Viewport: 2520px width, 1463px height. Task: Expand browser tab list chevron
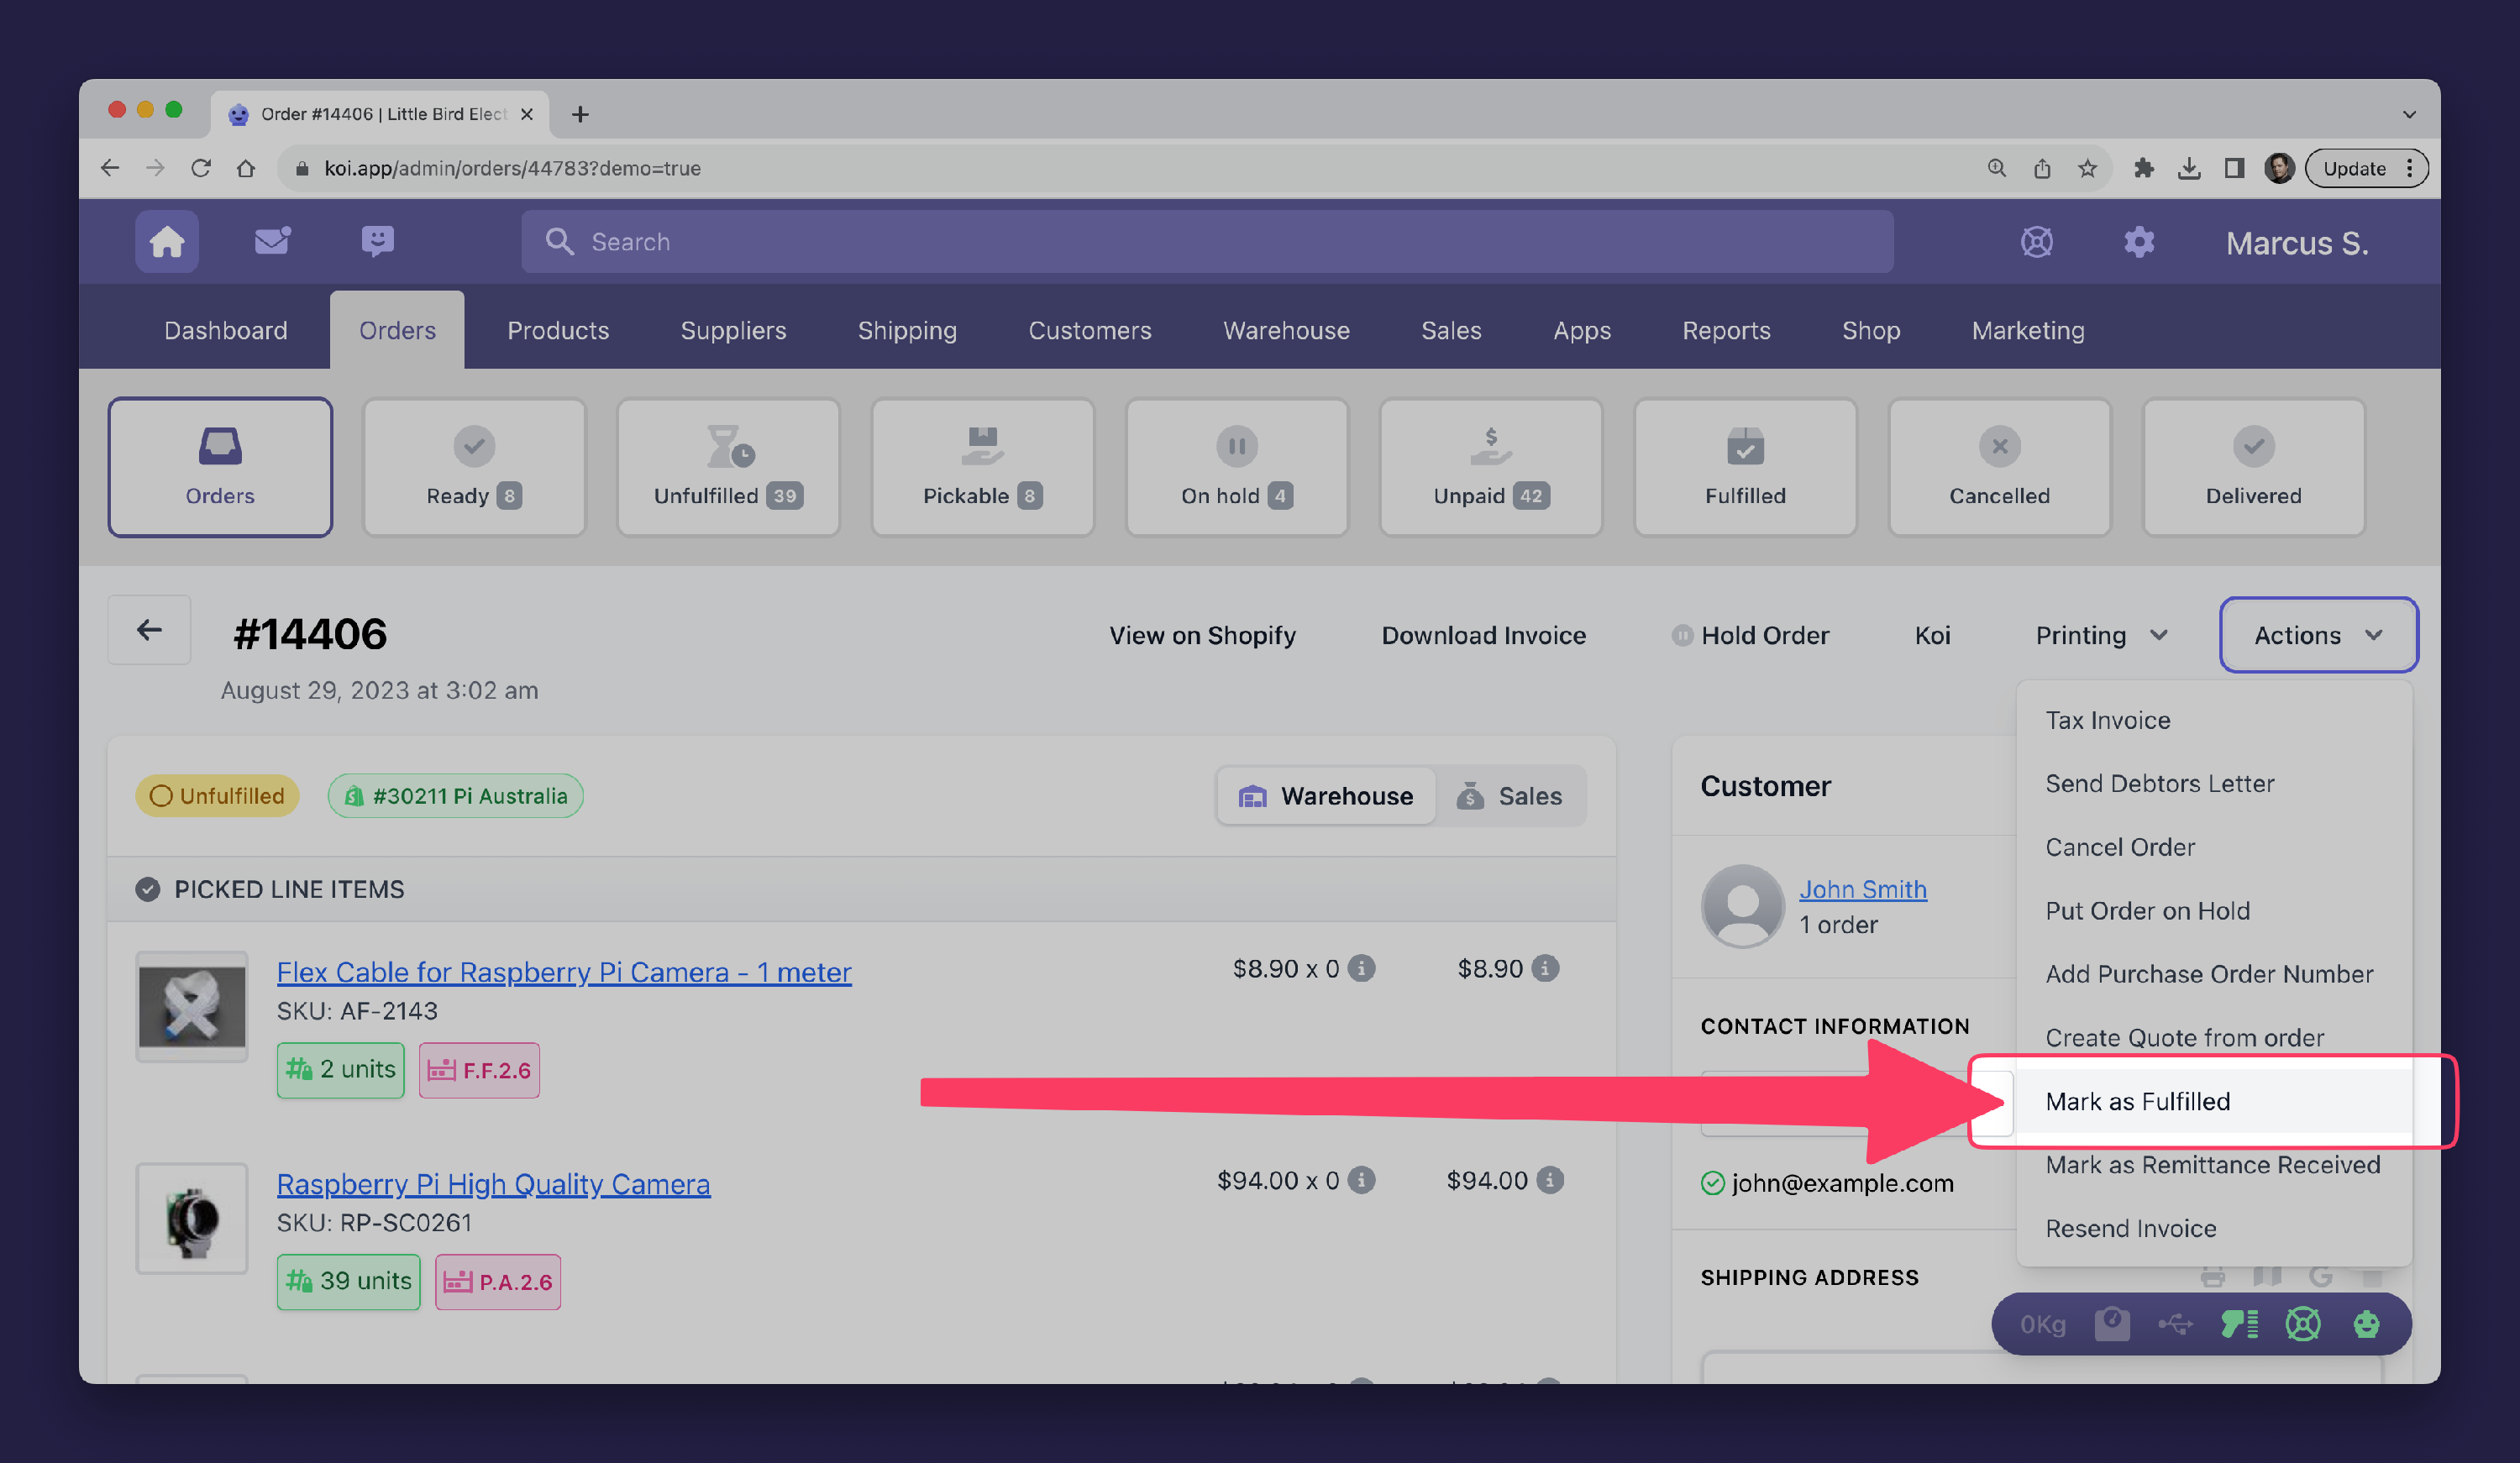point(2409,114)
